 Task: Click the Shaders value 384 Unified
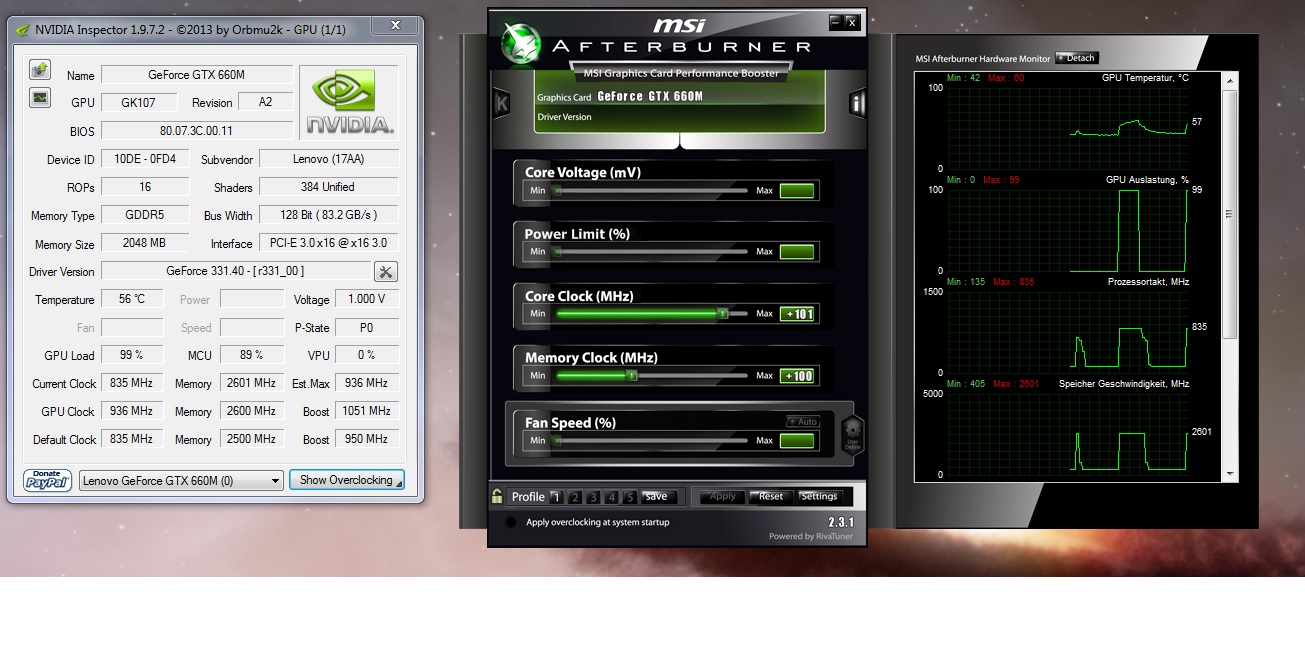329,187
